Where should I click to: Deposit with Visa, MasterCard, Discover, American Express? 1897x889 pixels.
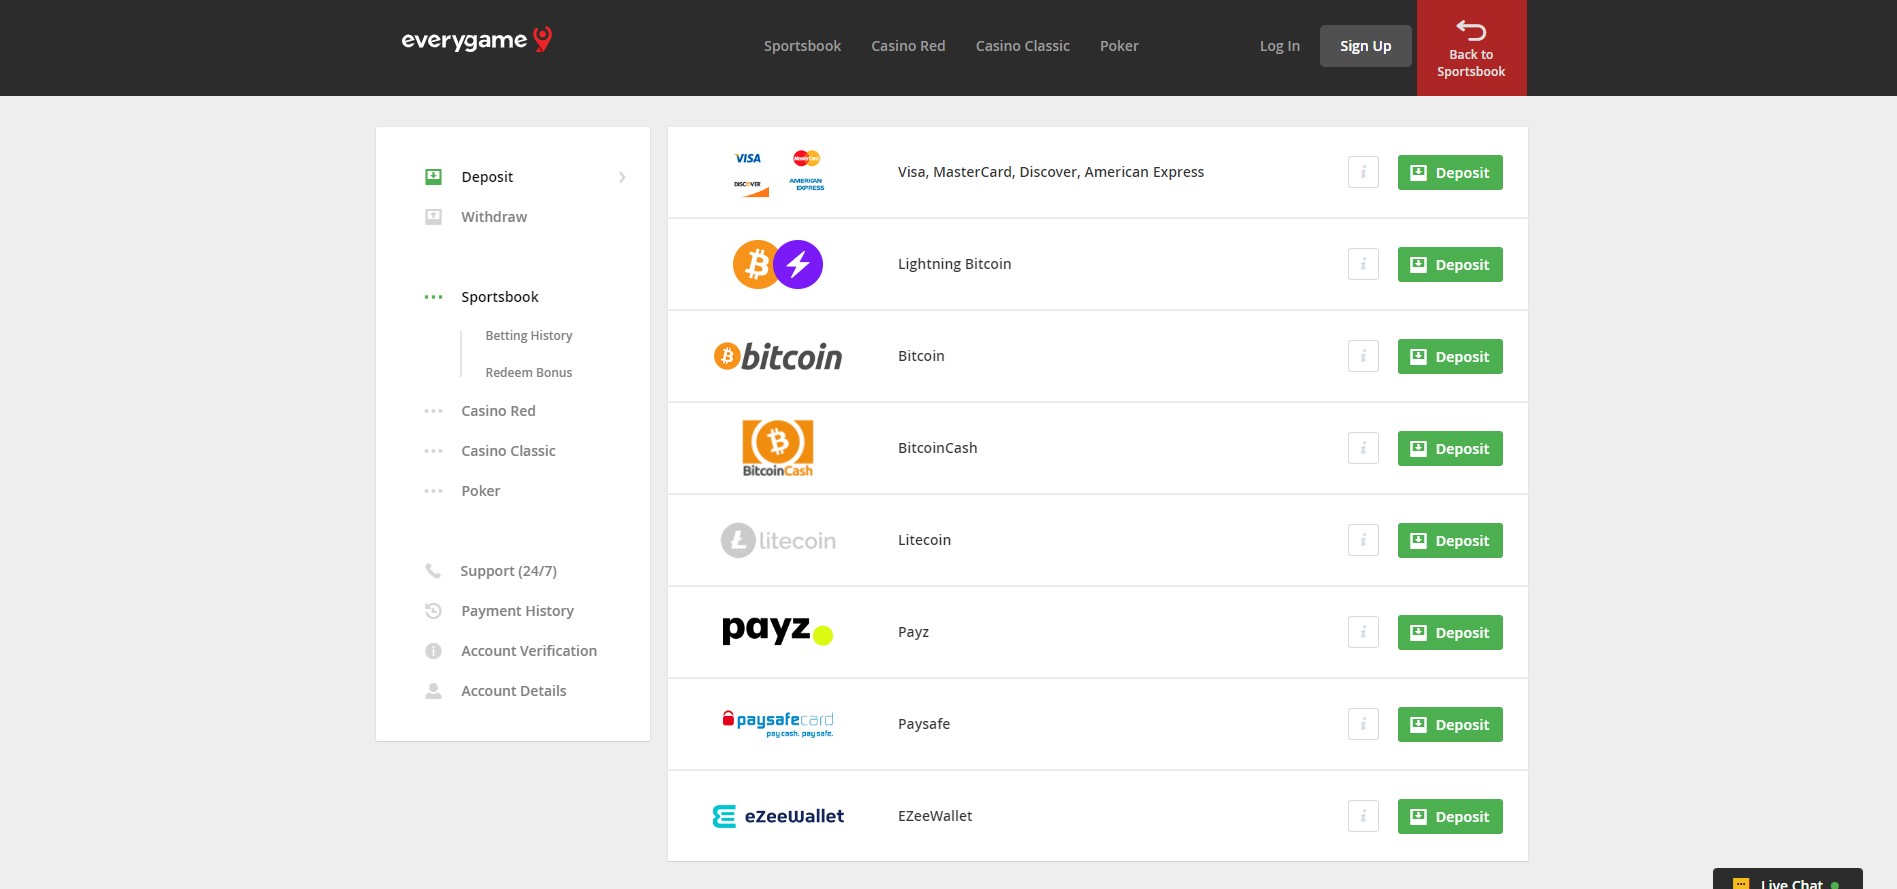(x=1450, y=172)
